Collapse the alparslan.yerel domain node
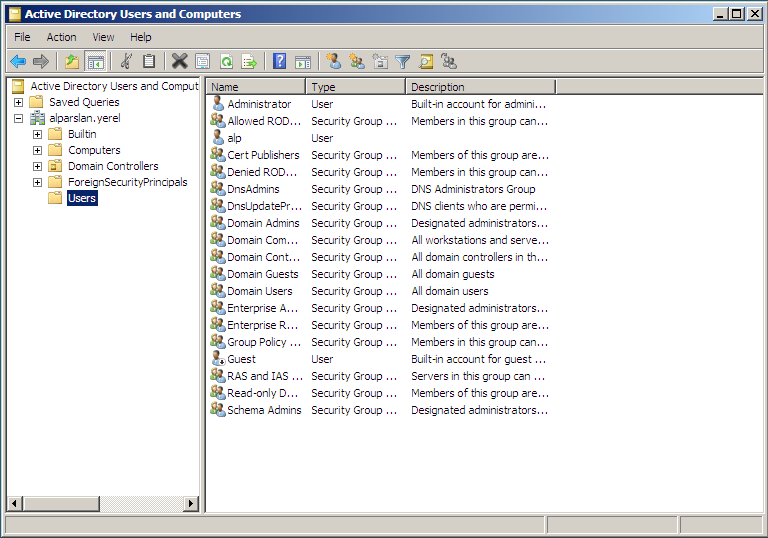 (18, 119)
